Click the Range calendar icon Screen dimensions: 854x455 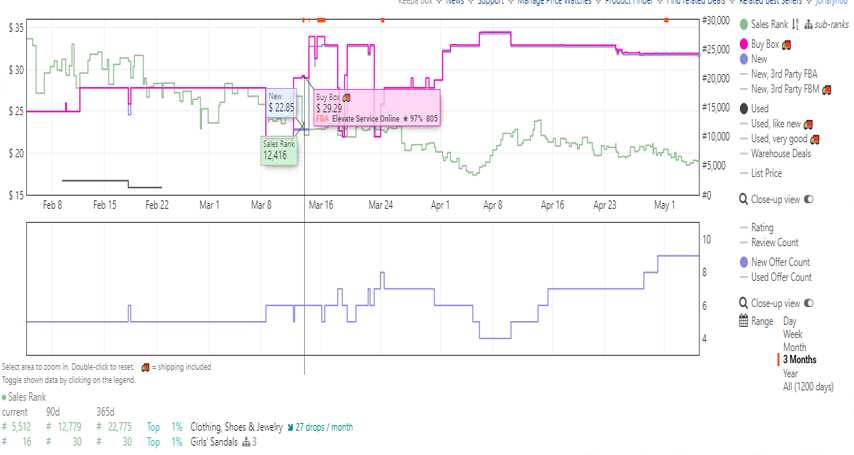743,321
